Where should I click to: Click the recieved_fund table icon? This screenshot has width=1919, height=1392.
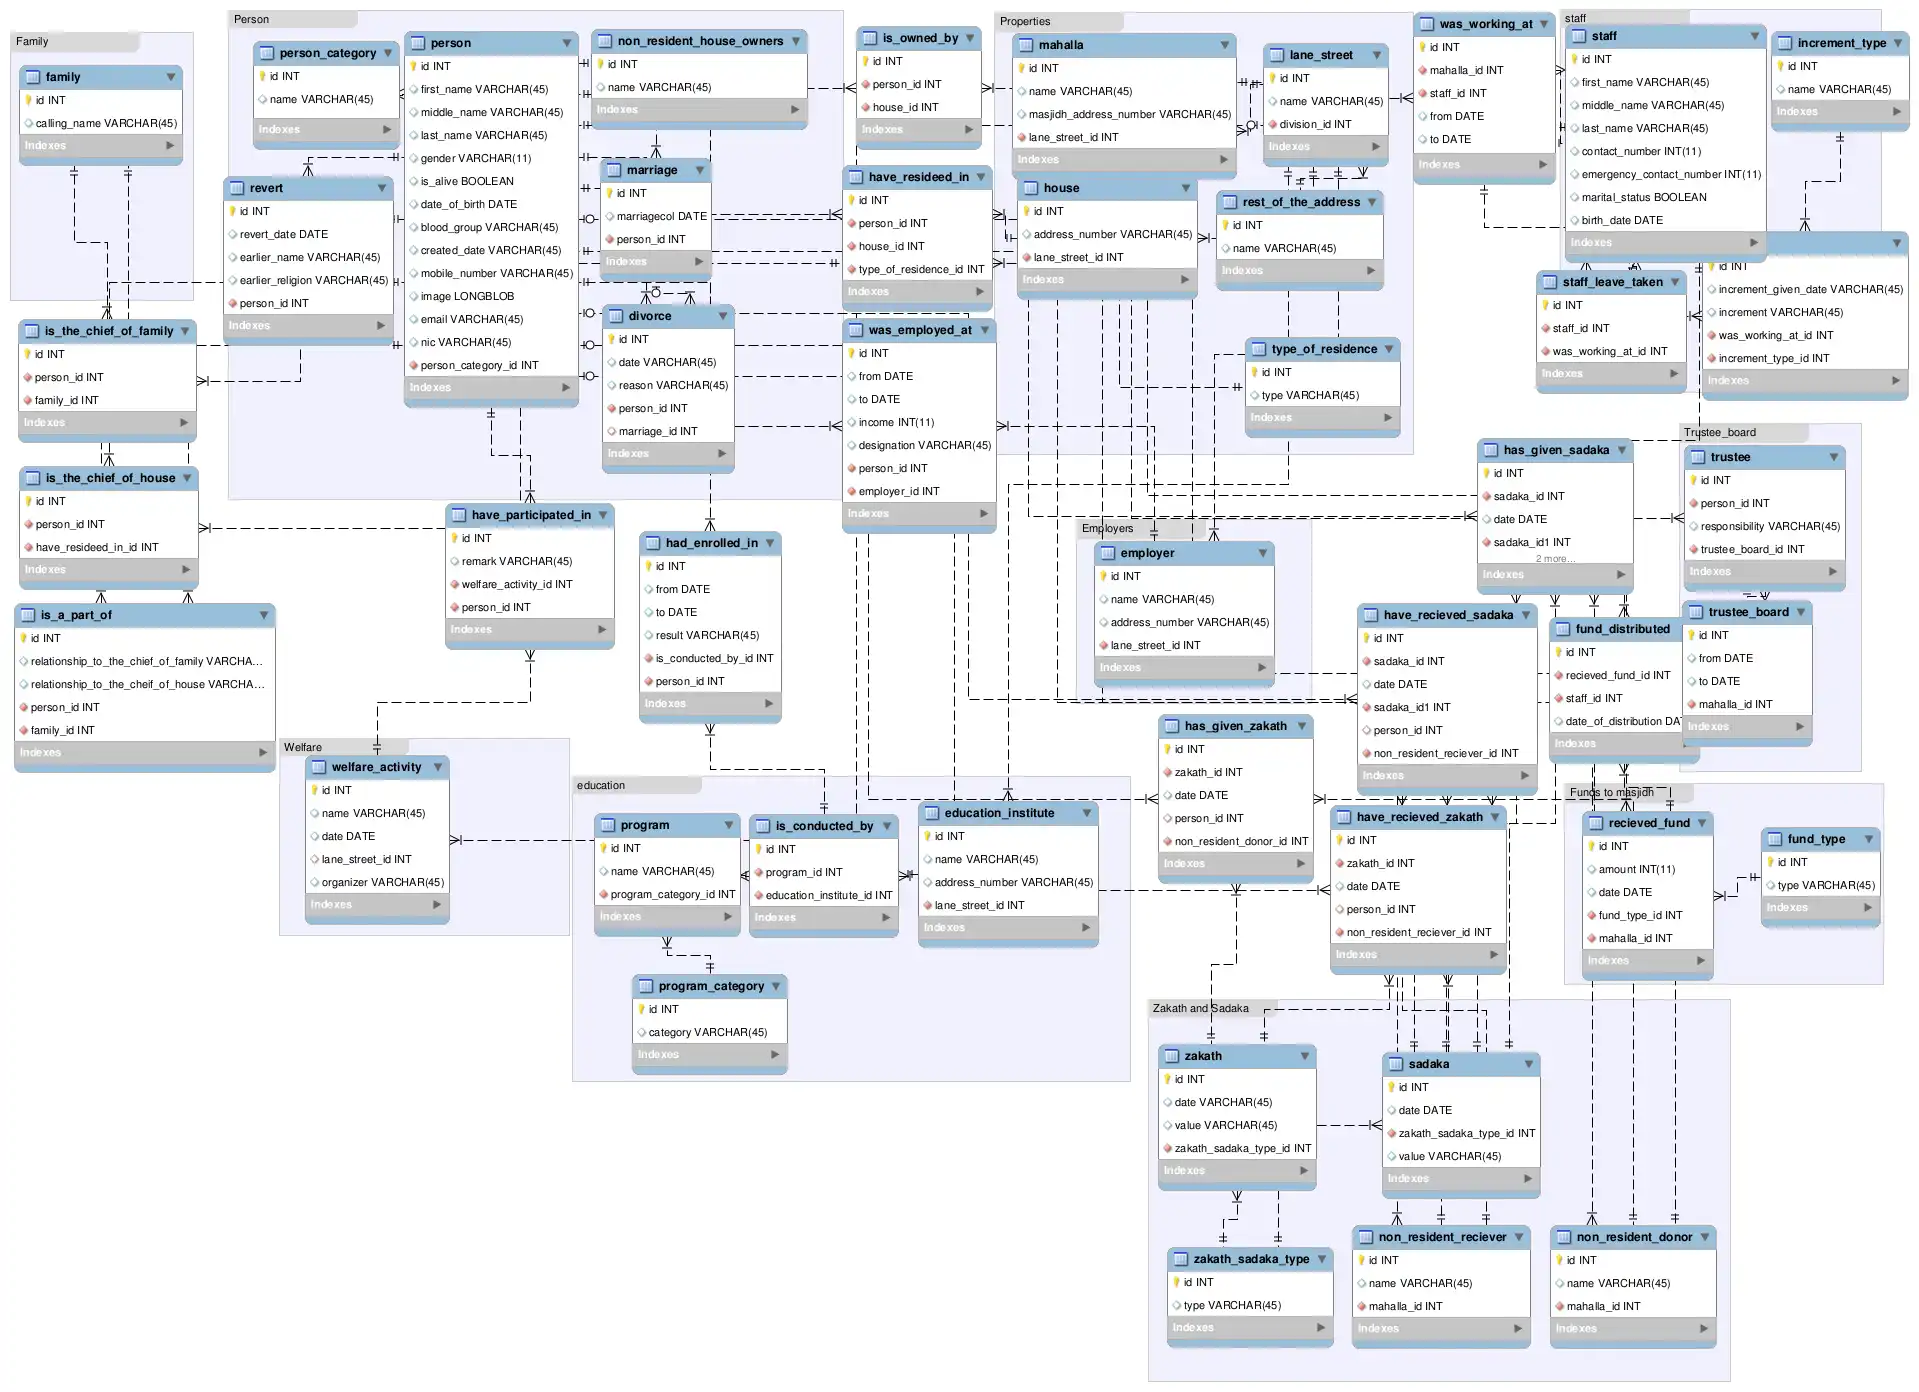(1597, 823)
